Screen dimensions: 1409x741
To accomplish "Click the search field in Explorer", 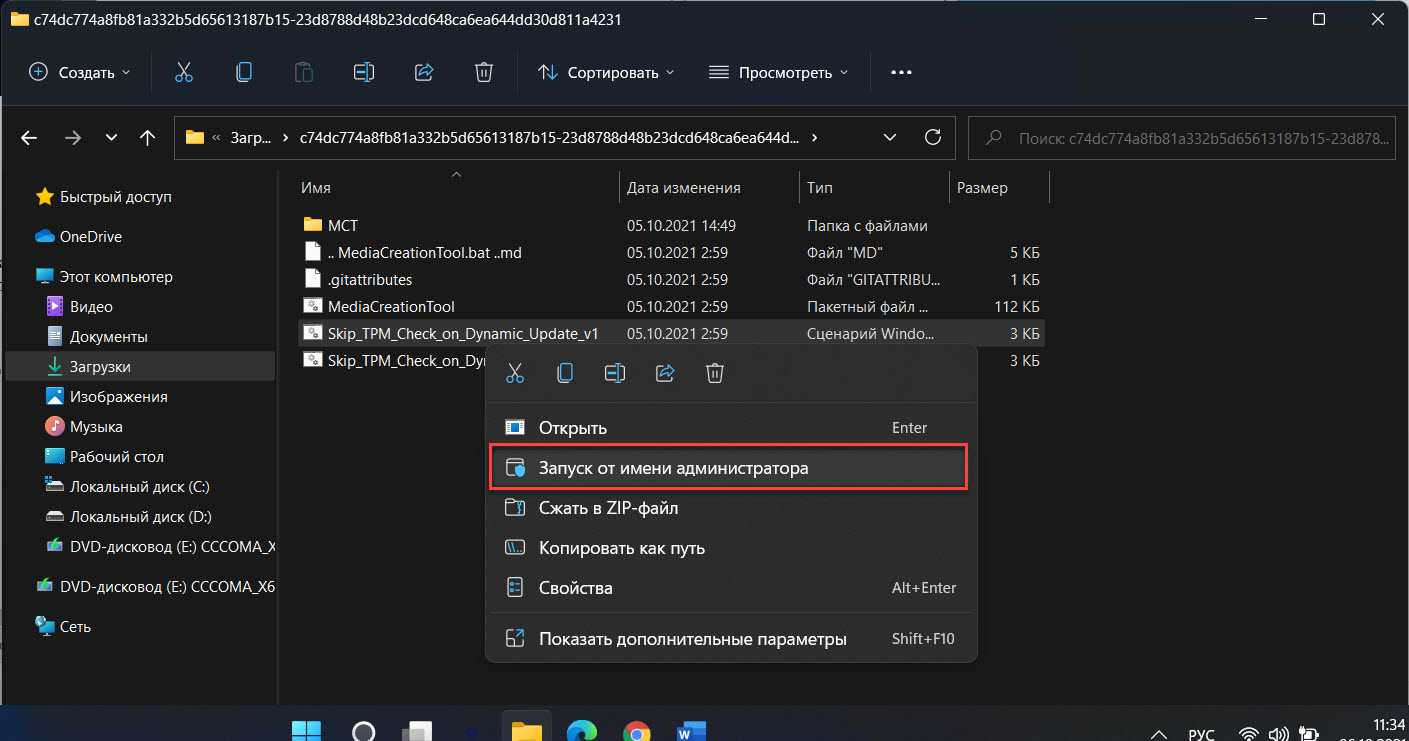I will click(1190, 138).
